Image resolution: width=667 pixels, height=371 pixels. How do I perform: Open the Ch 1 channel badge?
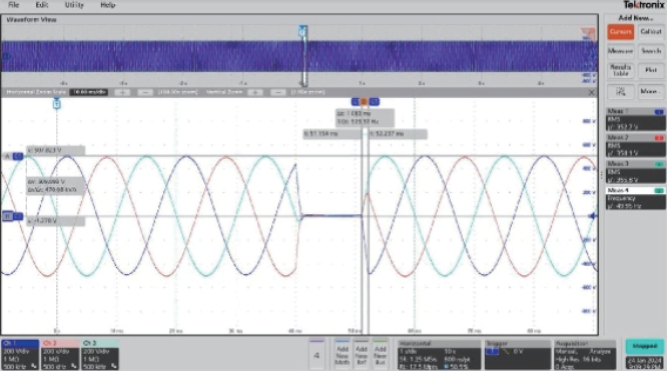(x=20, y=354)
